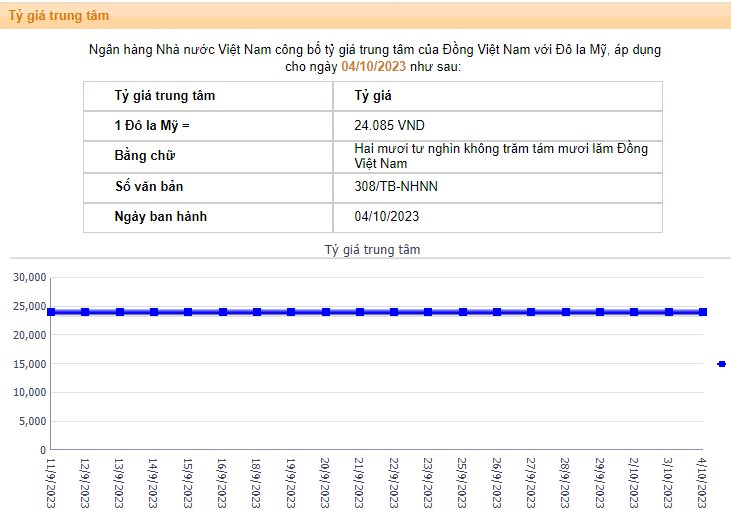The height and width of the screenshot is (523, 731).
Task: Click the chart data point for 16/9/2023
Action: 223,312
